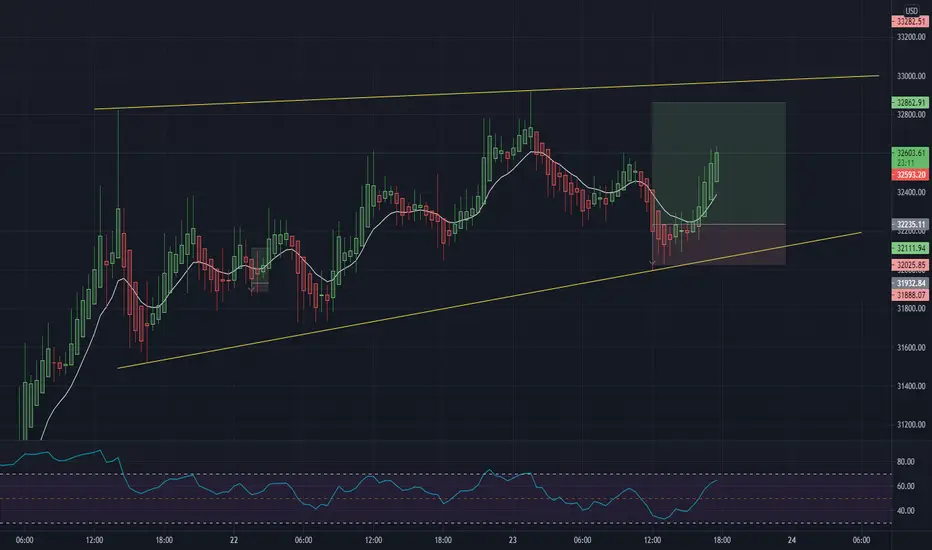Select the red 33282.51 price label
932x550 pixels.
909,21
